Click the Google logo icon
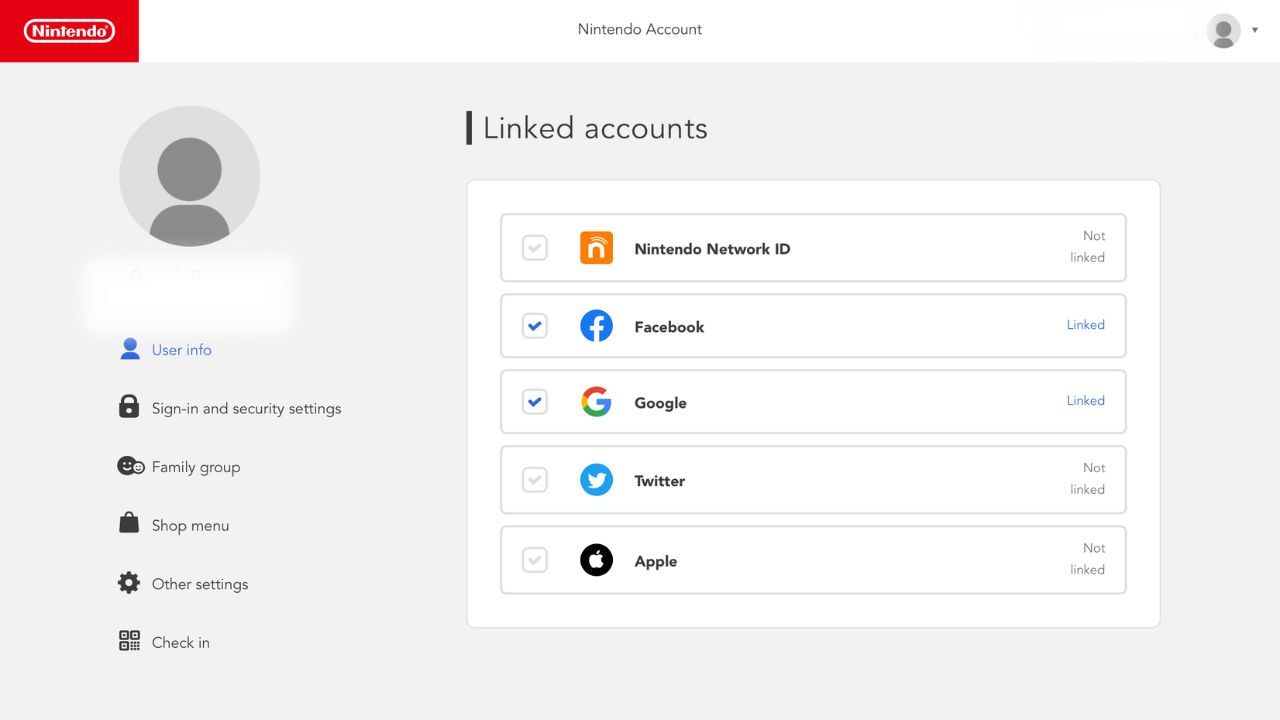The height and width of the screenshot is (720, 1280). point(596,402)
